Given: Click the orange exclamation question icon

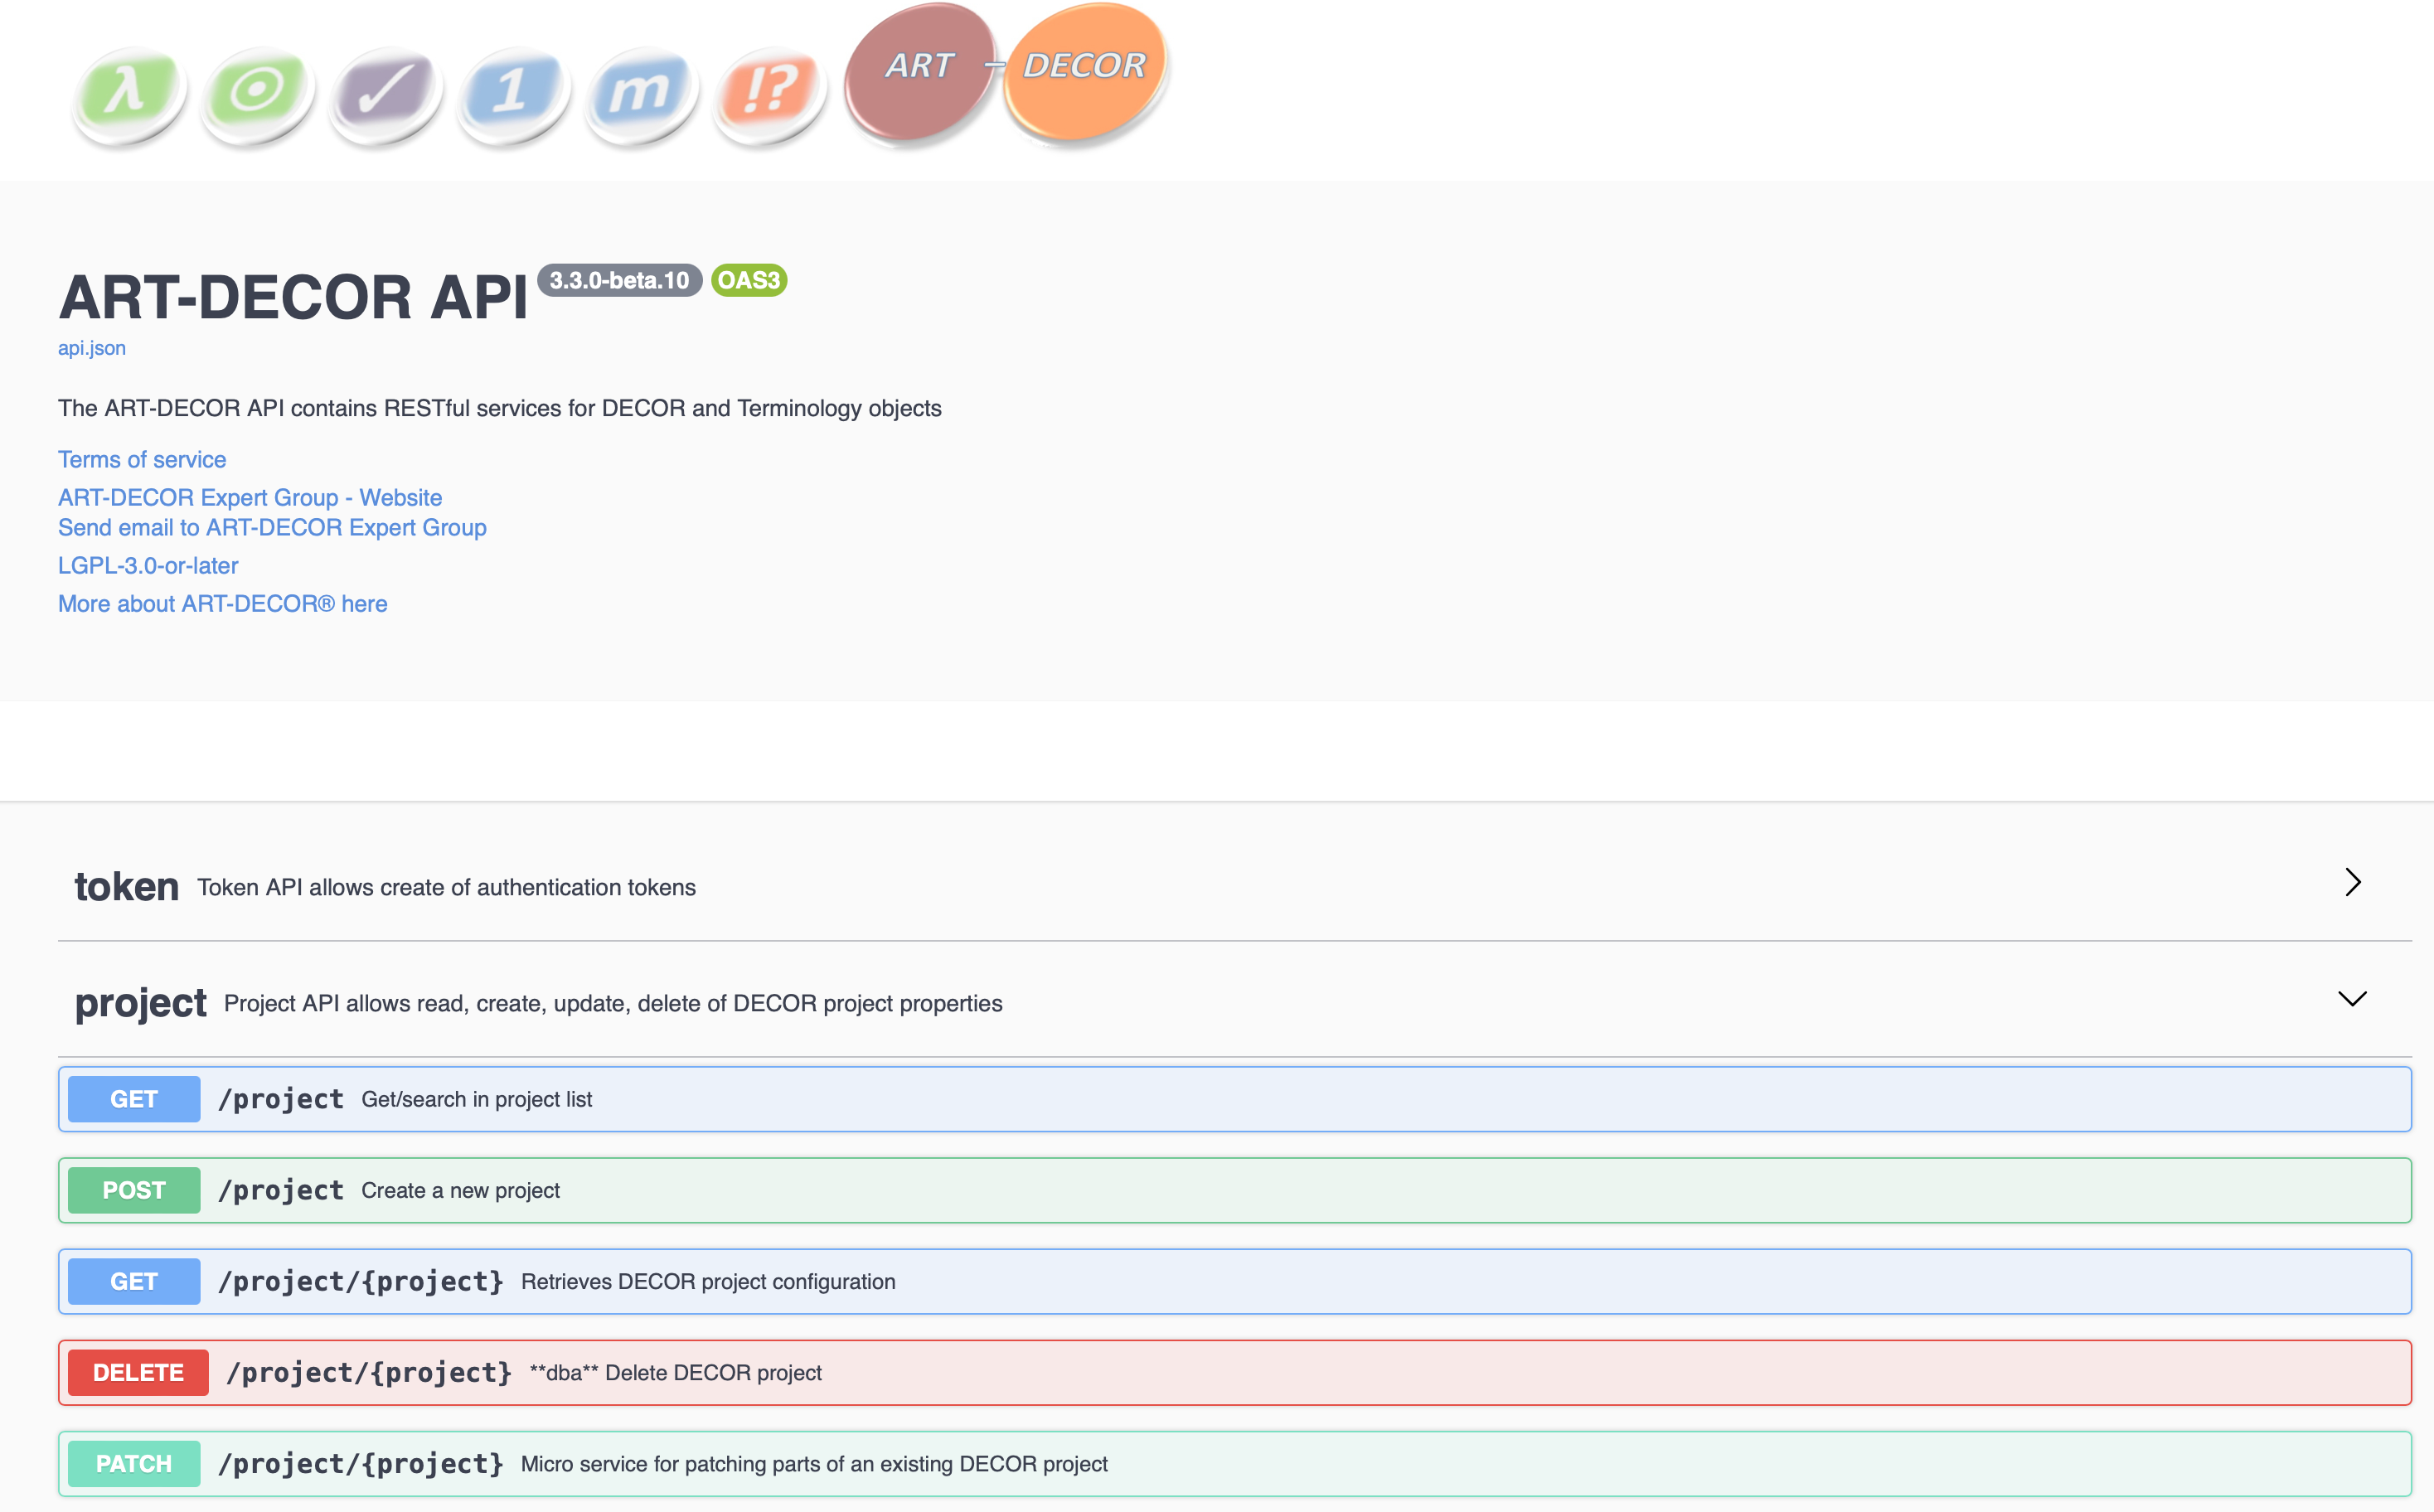Looking at the screenshot, I should [769, 94].
